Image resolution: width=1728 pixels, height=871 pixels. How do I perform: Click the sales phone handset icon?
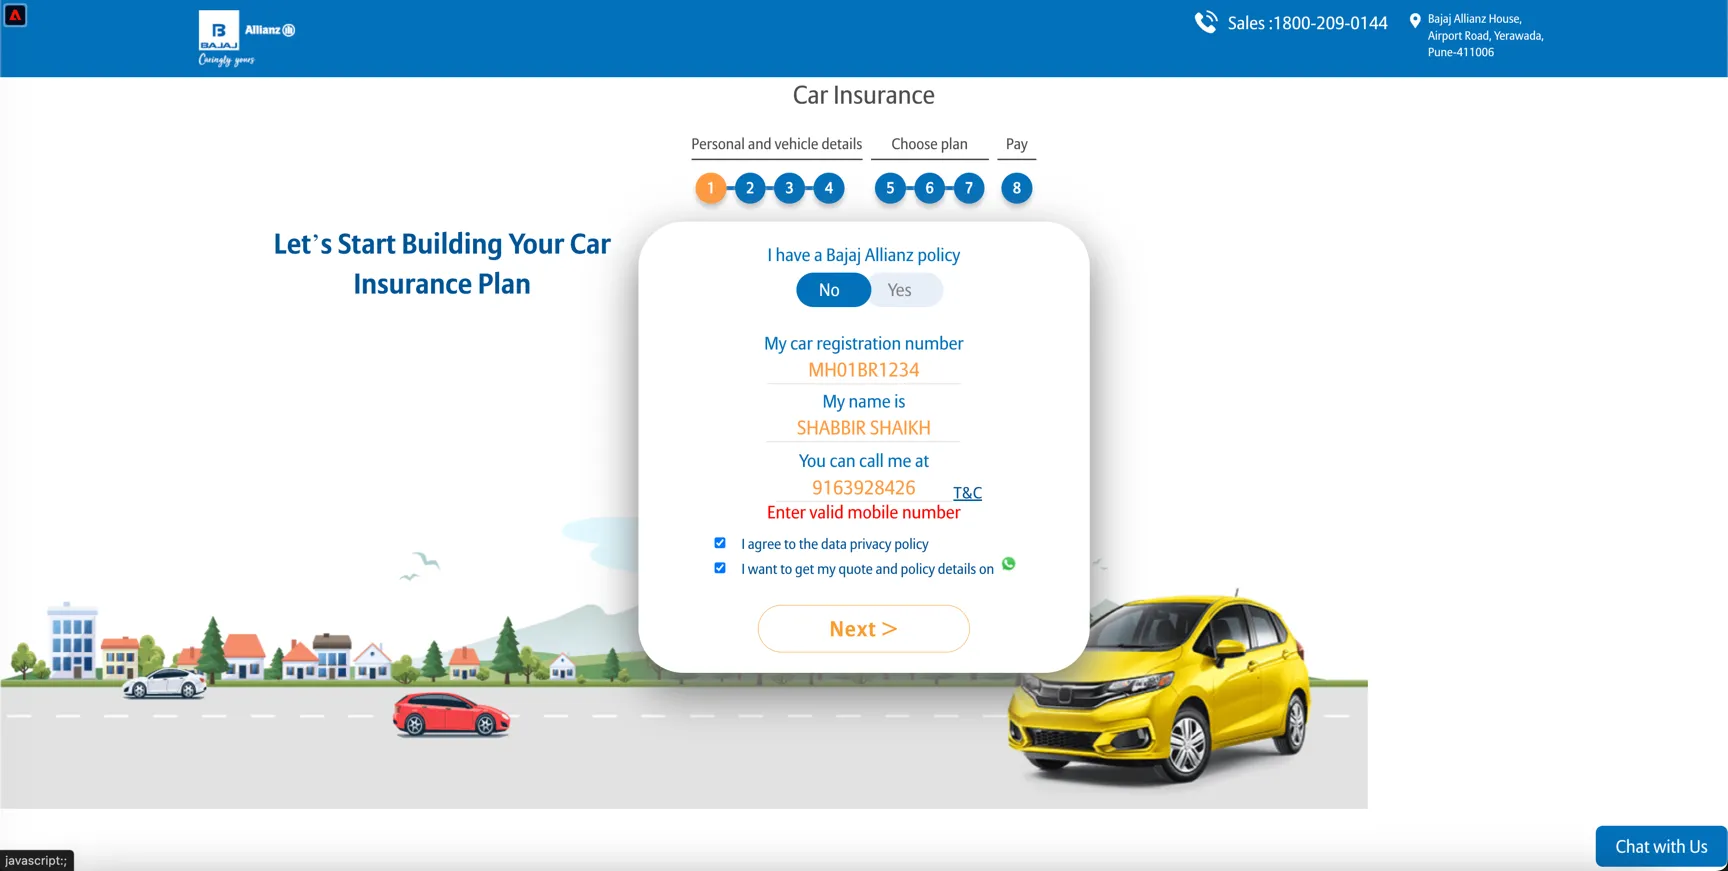coord(1206,22)
